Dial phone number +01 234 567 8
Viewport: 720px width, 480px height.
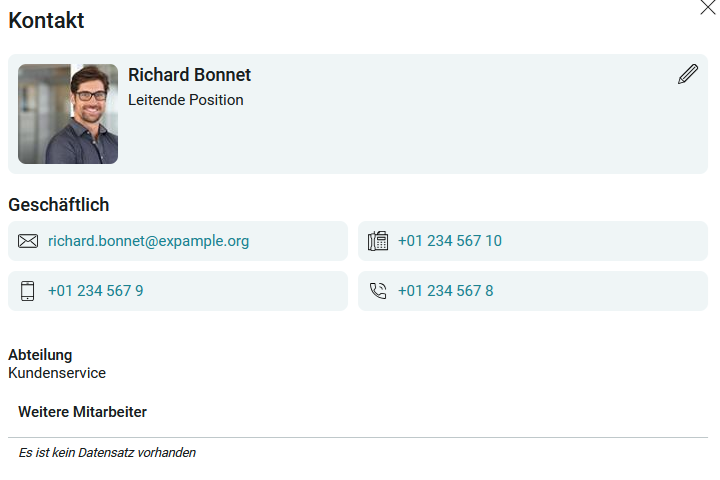tap(445, 291)
